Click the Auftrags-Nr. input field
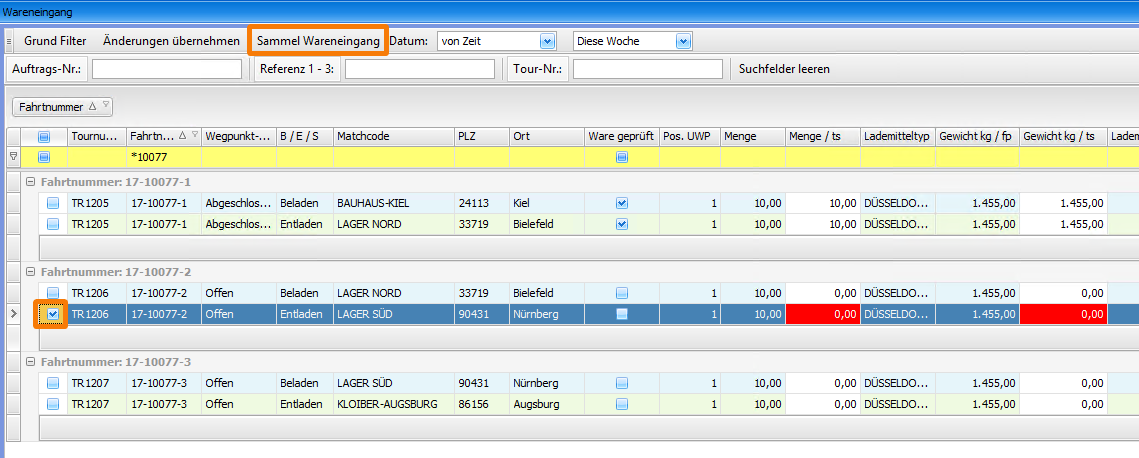The image size is (1139, 458). pyautogui.click(x=167, y=69)
